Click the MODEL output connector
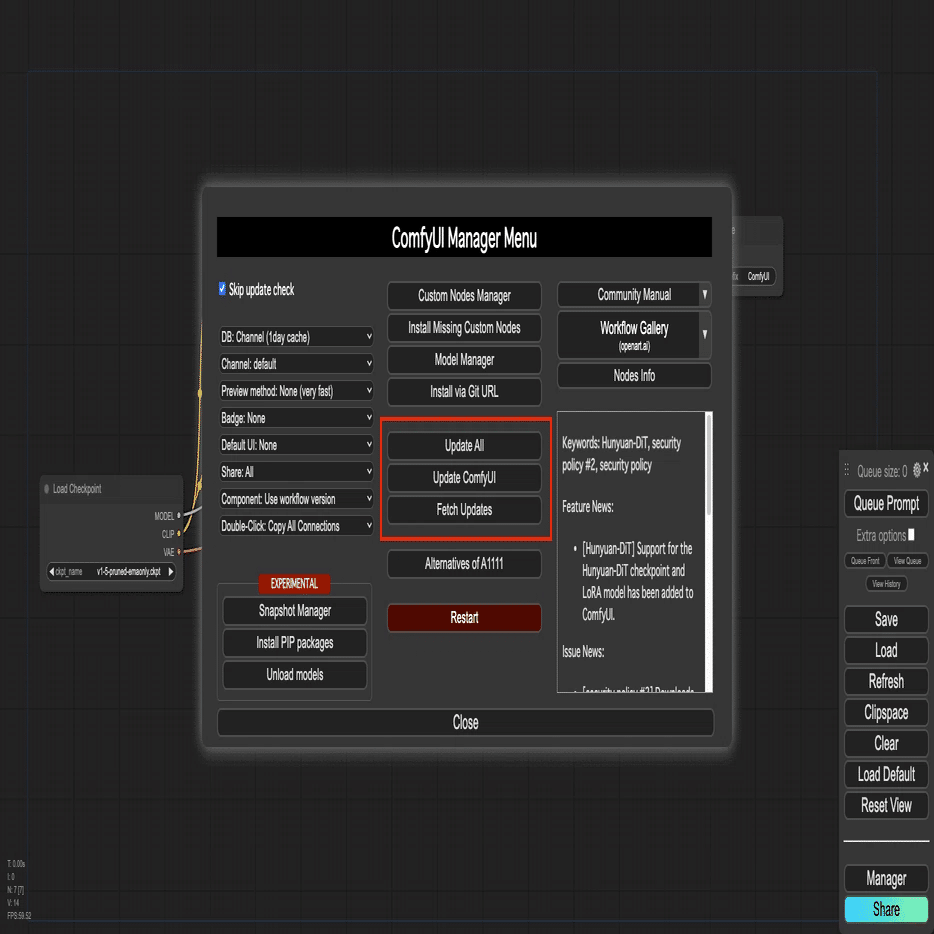 coord(179,516)
